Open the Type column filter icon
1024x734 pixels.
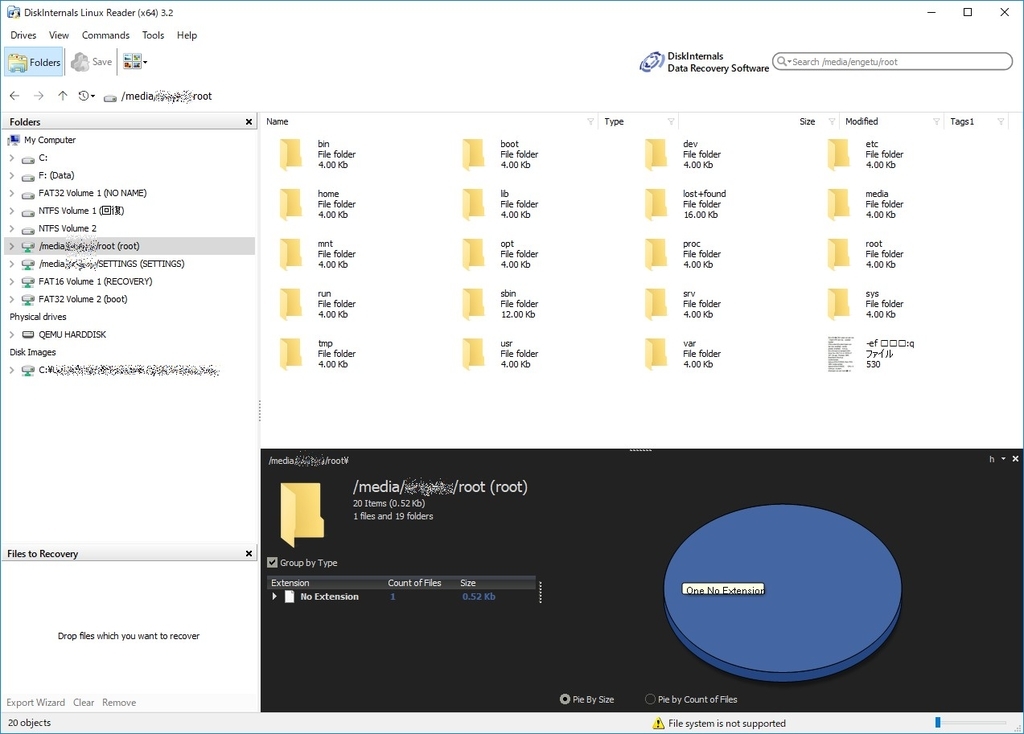point(671,121)
